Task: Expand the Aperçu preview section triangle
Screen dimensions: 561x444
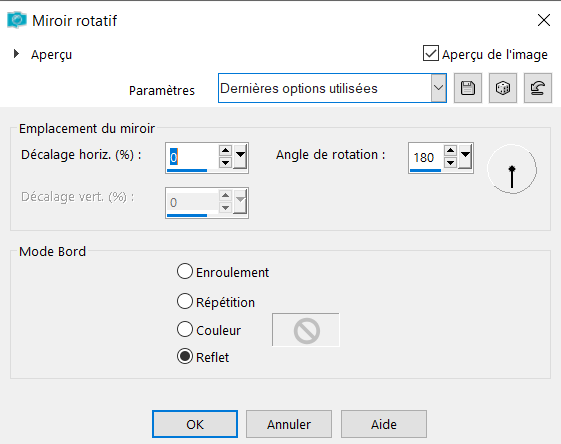Action: coord(16,54)
